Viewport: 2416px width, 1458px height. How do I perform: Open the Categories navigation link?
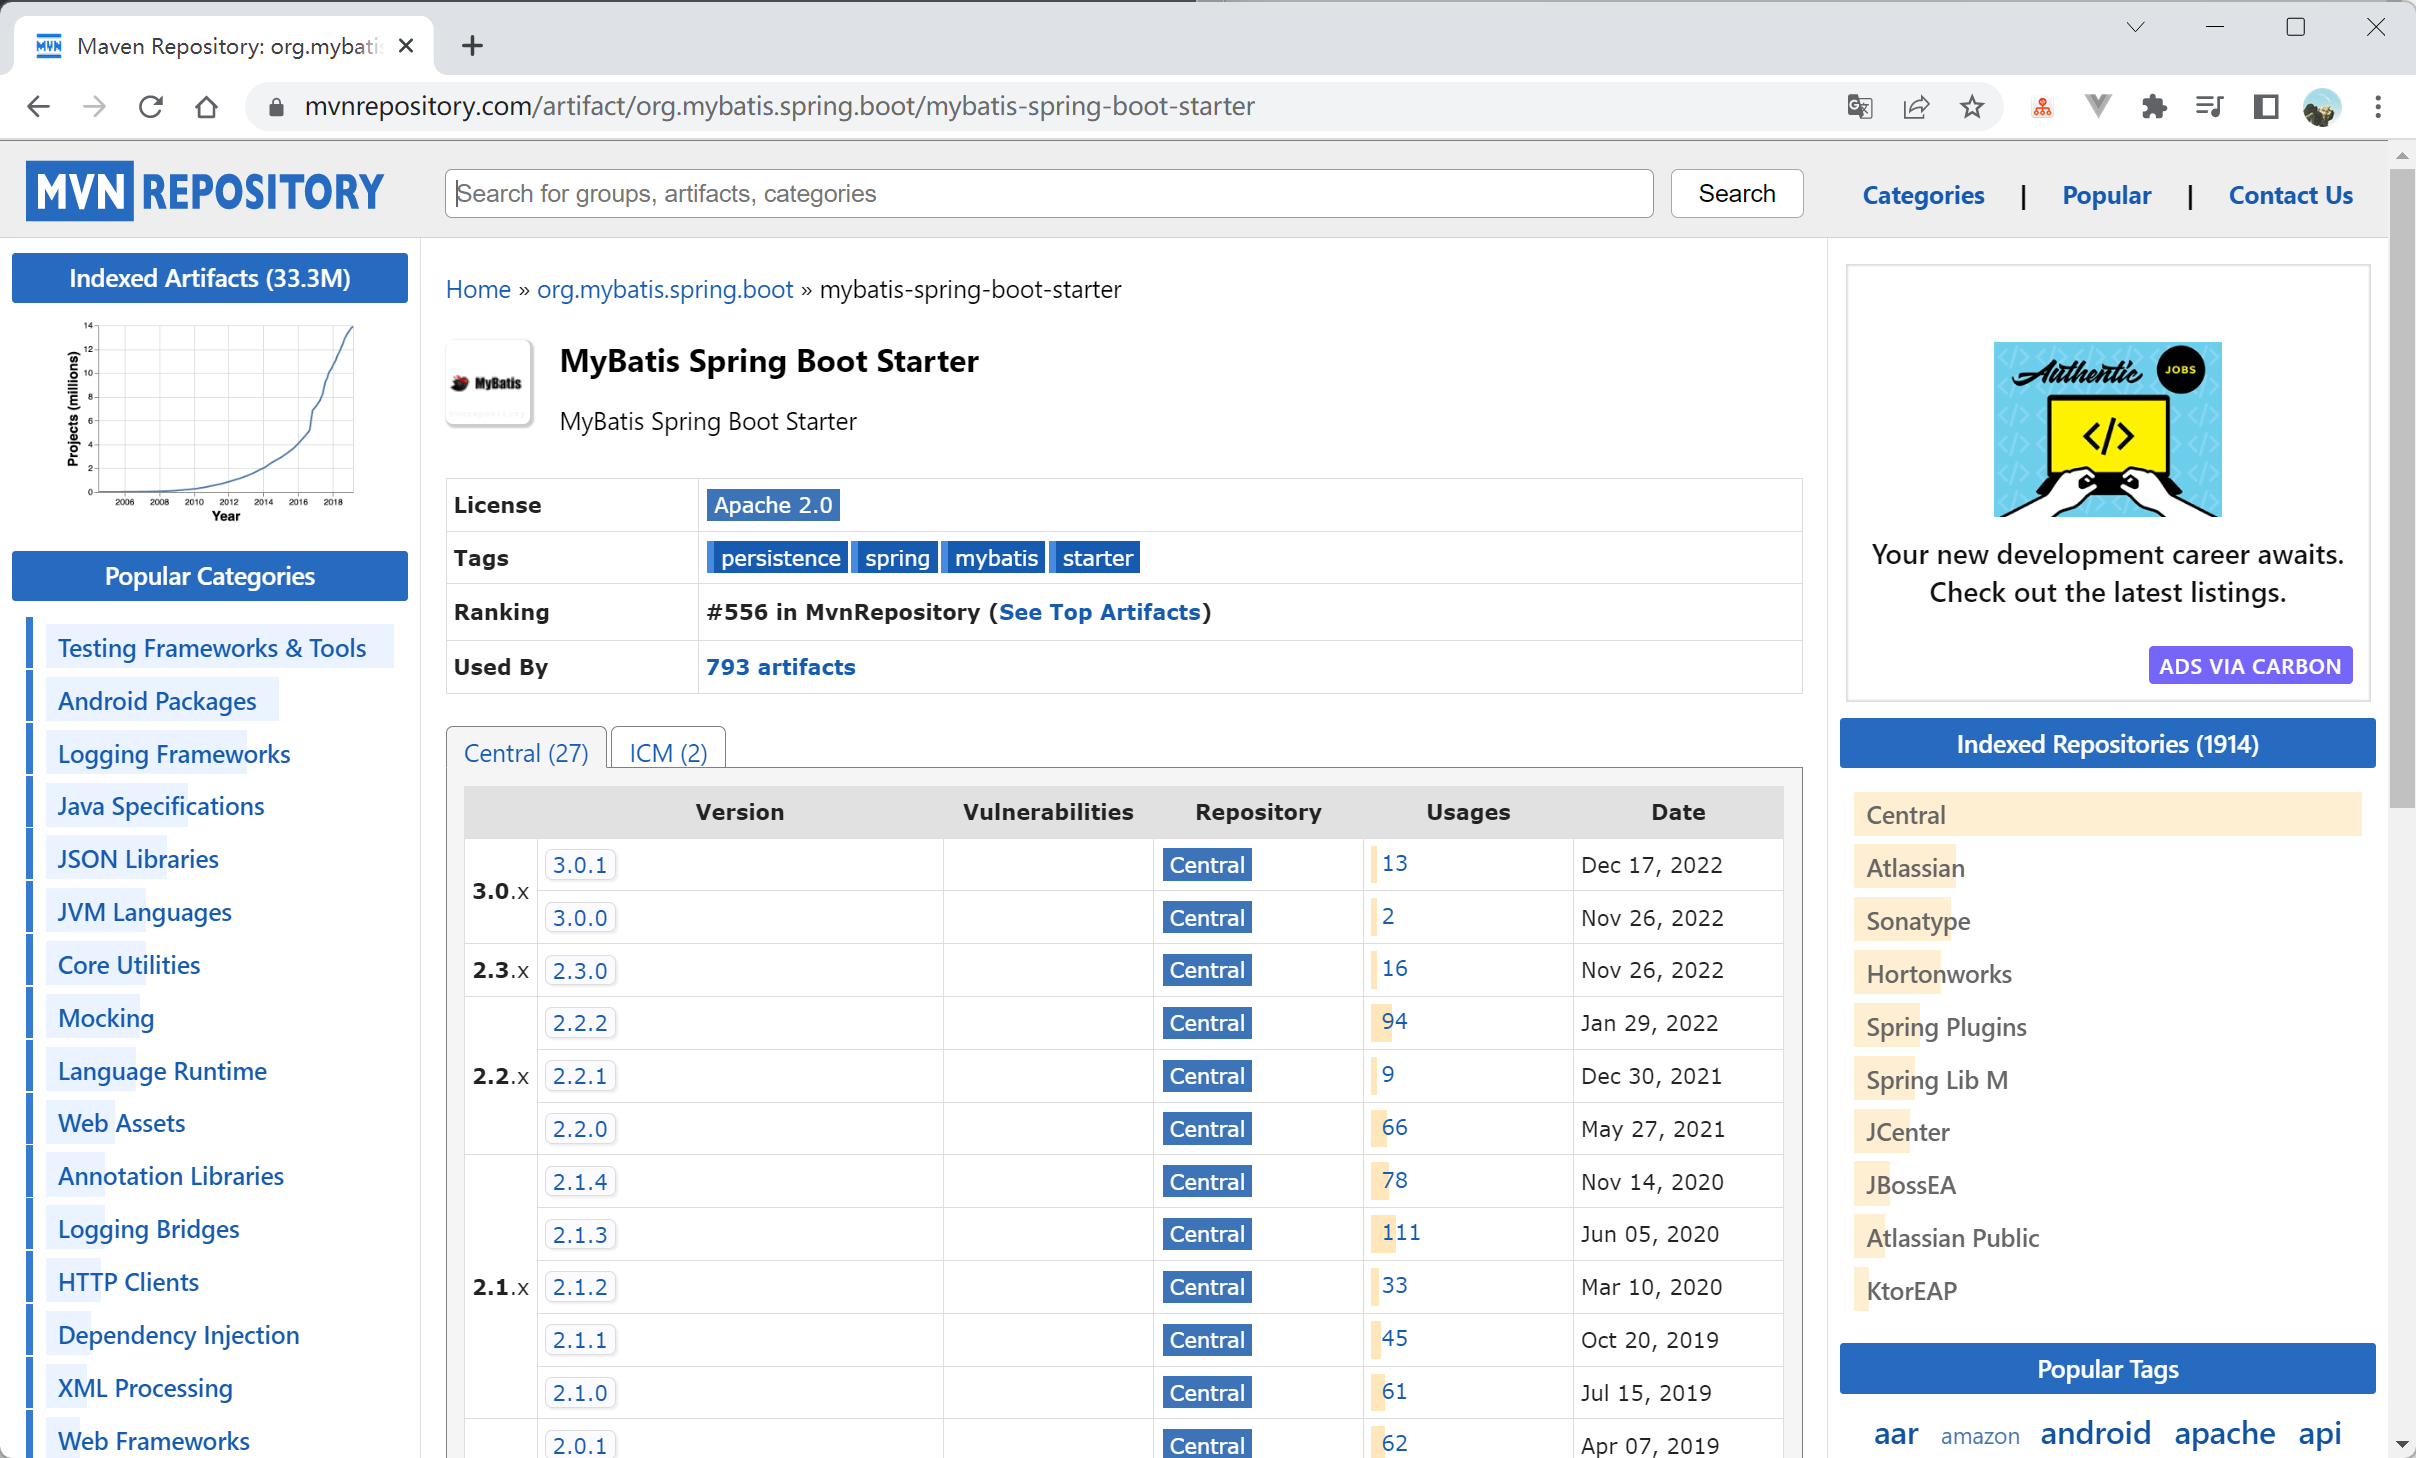coord(1922,195)
